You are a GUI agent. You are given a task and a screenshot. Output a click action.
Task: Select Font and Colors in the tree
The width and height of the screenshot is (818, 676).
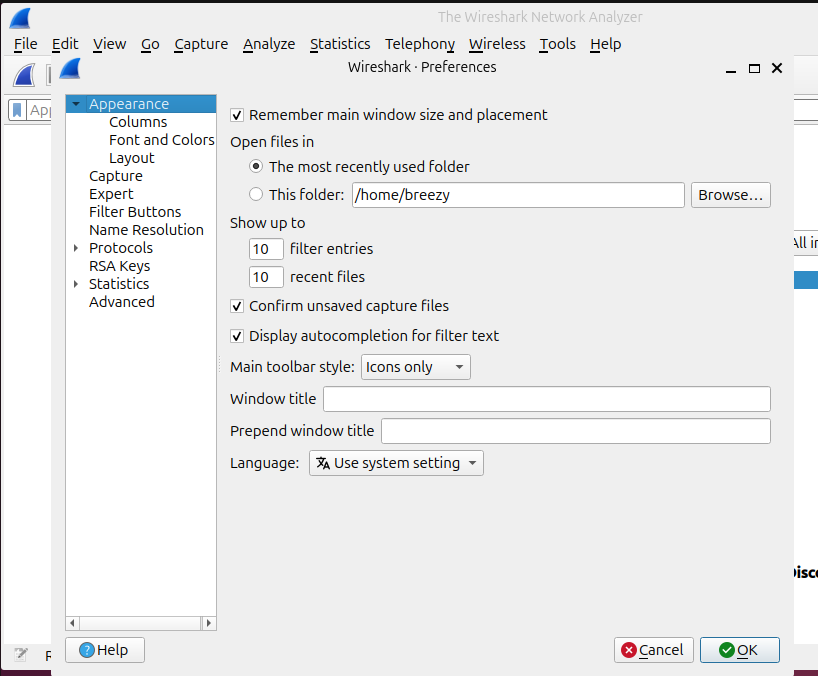pyautogui.click(x=162, y=140)
